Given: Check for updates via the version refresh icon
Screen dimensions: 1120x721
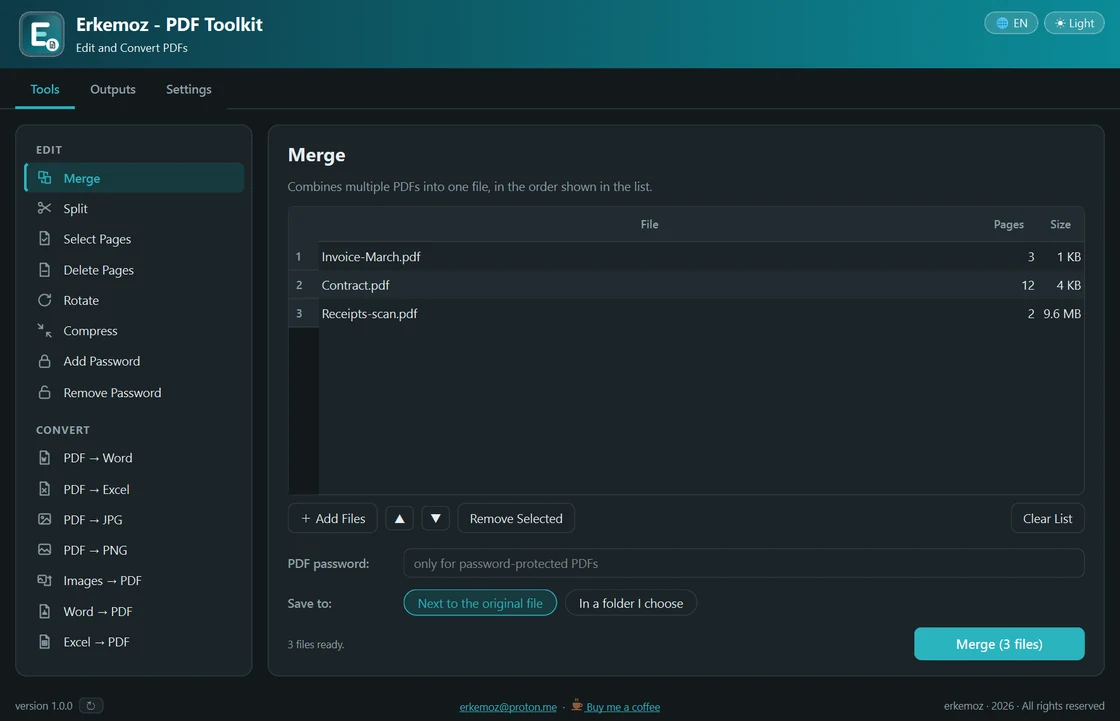Looking at the screenshot, I should click(x=91, y=705).
